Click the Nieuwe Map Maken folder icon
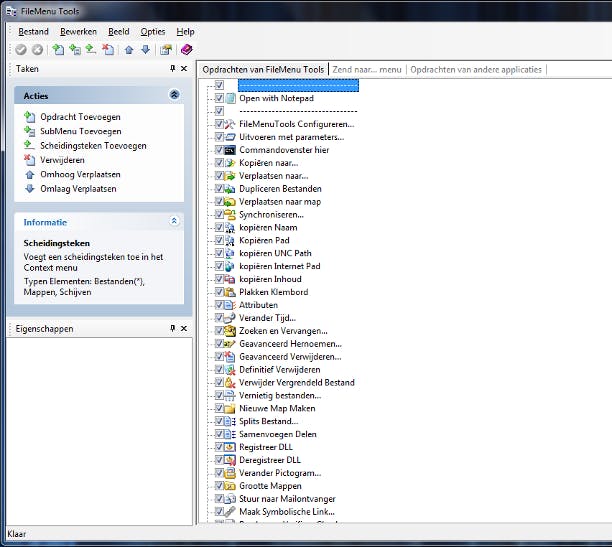Screen dimensions: 612x547 tap(231, 408)
